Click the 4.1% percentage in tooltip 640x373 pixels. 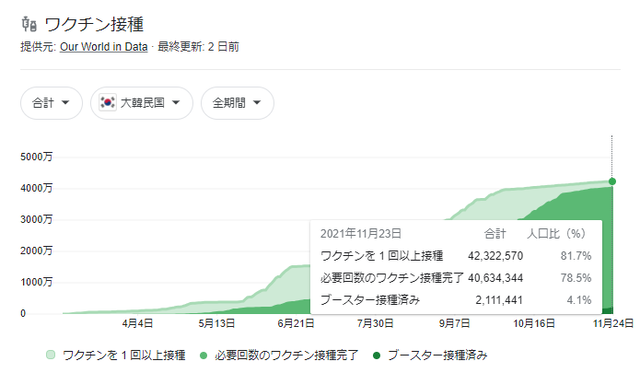[579, 300]
